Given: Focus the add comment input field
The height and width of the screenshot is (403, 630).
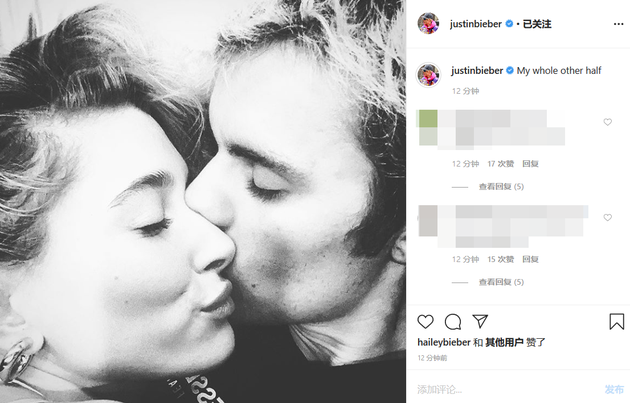Looking at the screenshot, I should 506,389.
